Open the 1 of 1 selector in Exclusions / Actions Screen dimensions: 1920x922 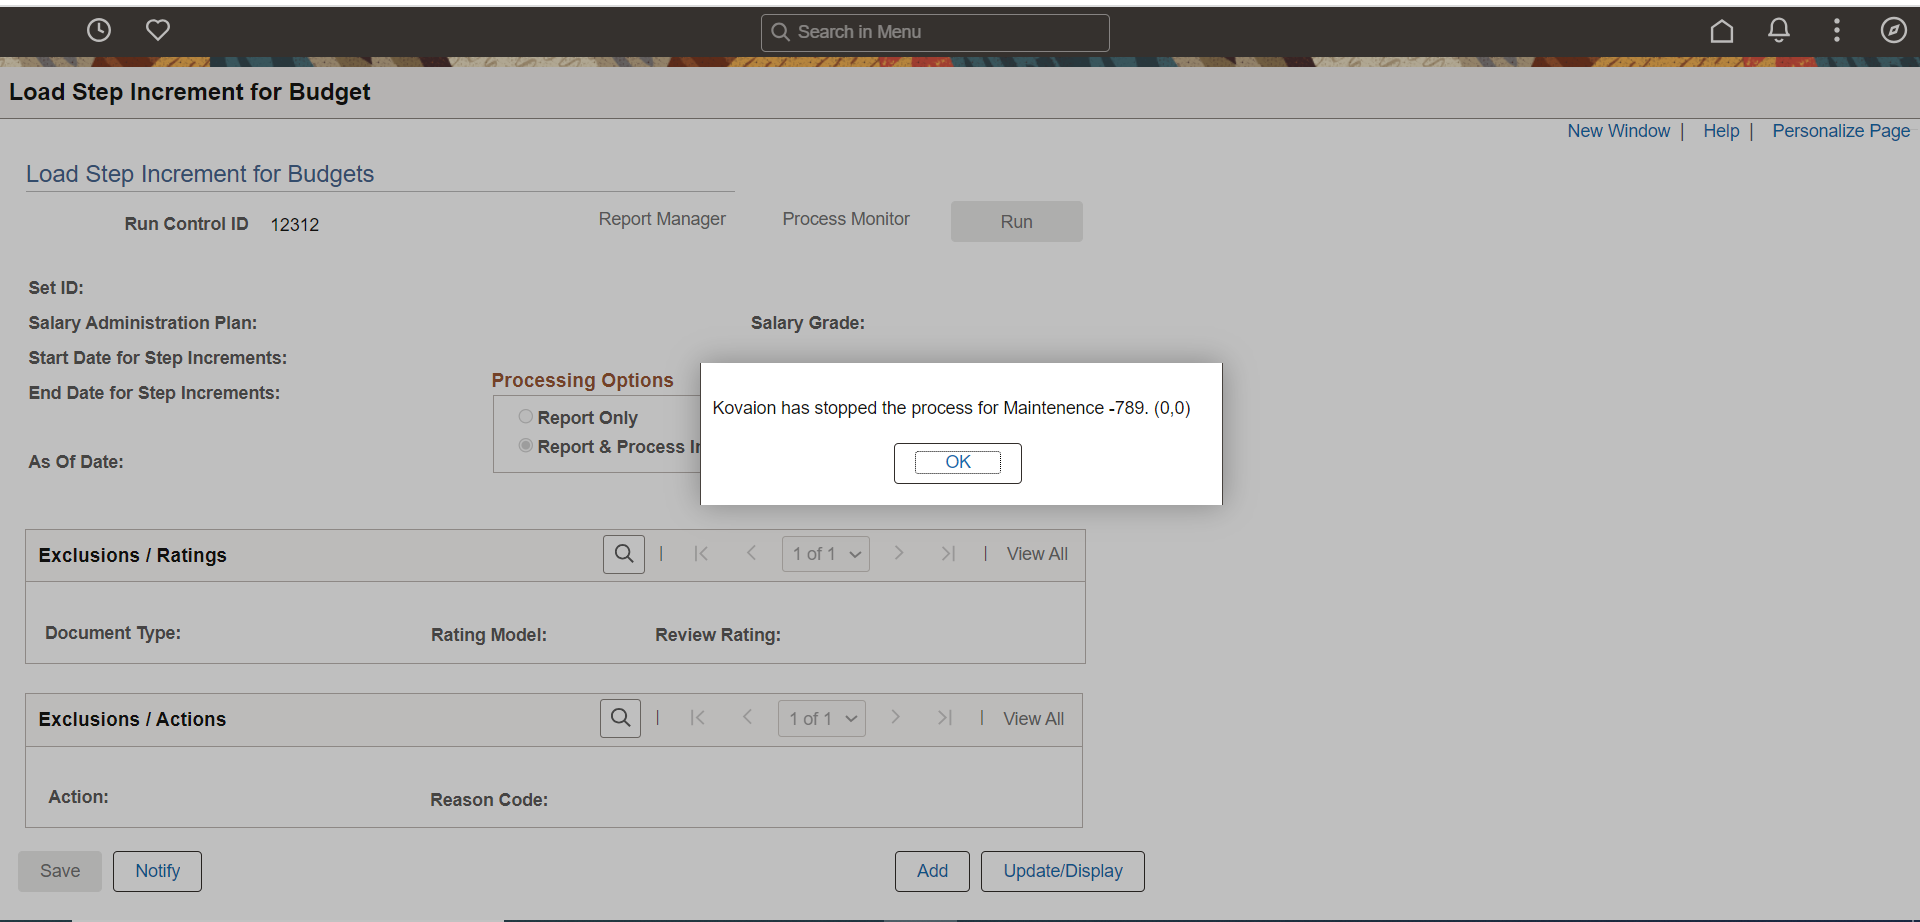[821, 717]
